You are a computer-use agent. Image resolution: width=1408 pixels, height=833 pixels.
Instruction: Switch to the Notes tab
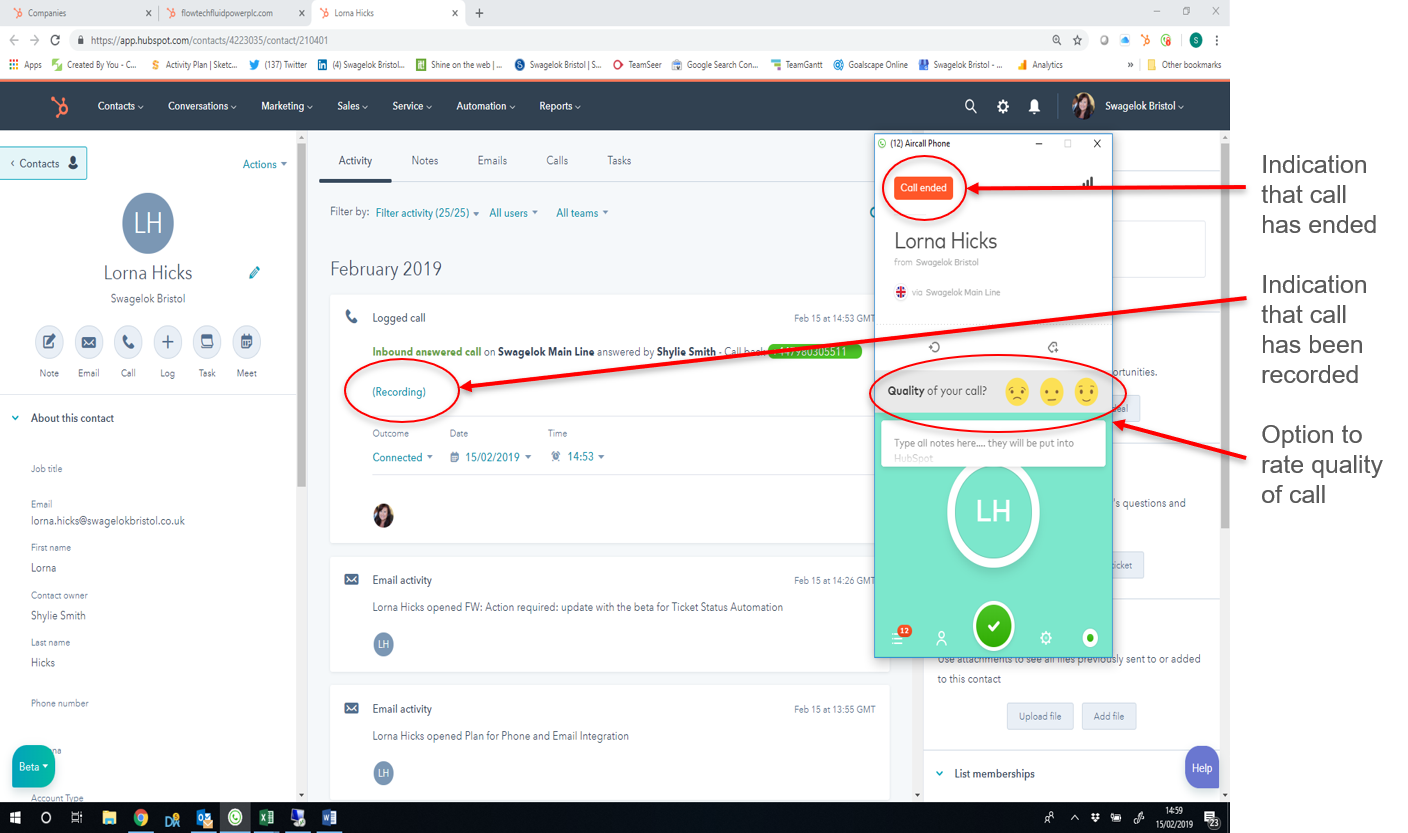tap(425, 160)
